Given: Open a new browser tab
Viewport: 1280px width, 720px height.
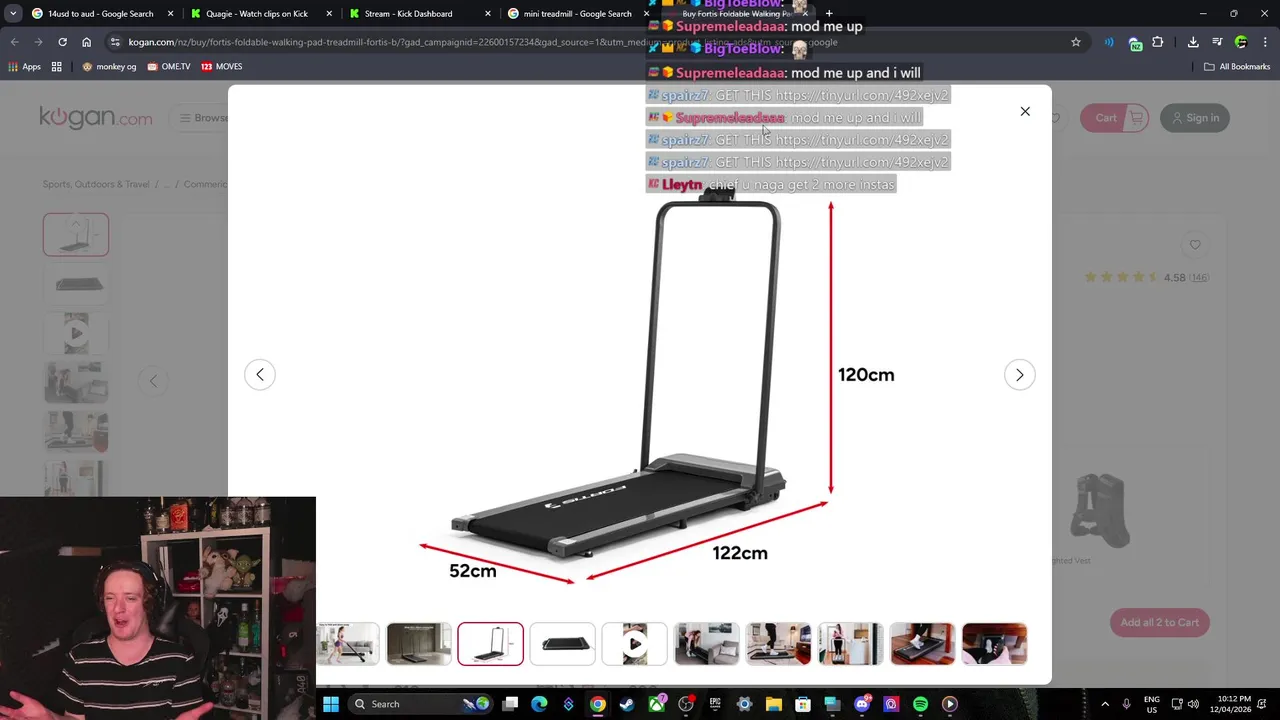Looking at the screenshot, I should coord(829,14).
